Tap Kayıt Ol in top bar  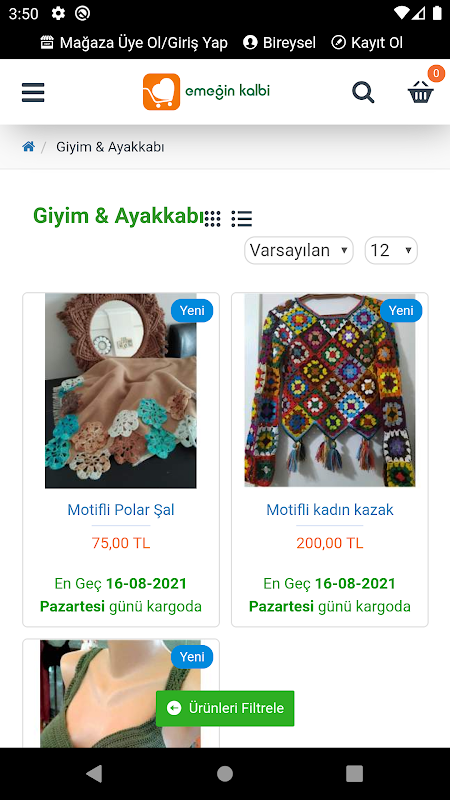(x=367, y=42)
